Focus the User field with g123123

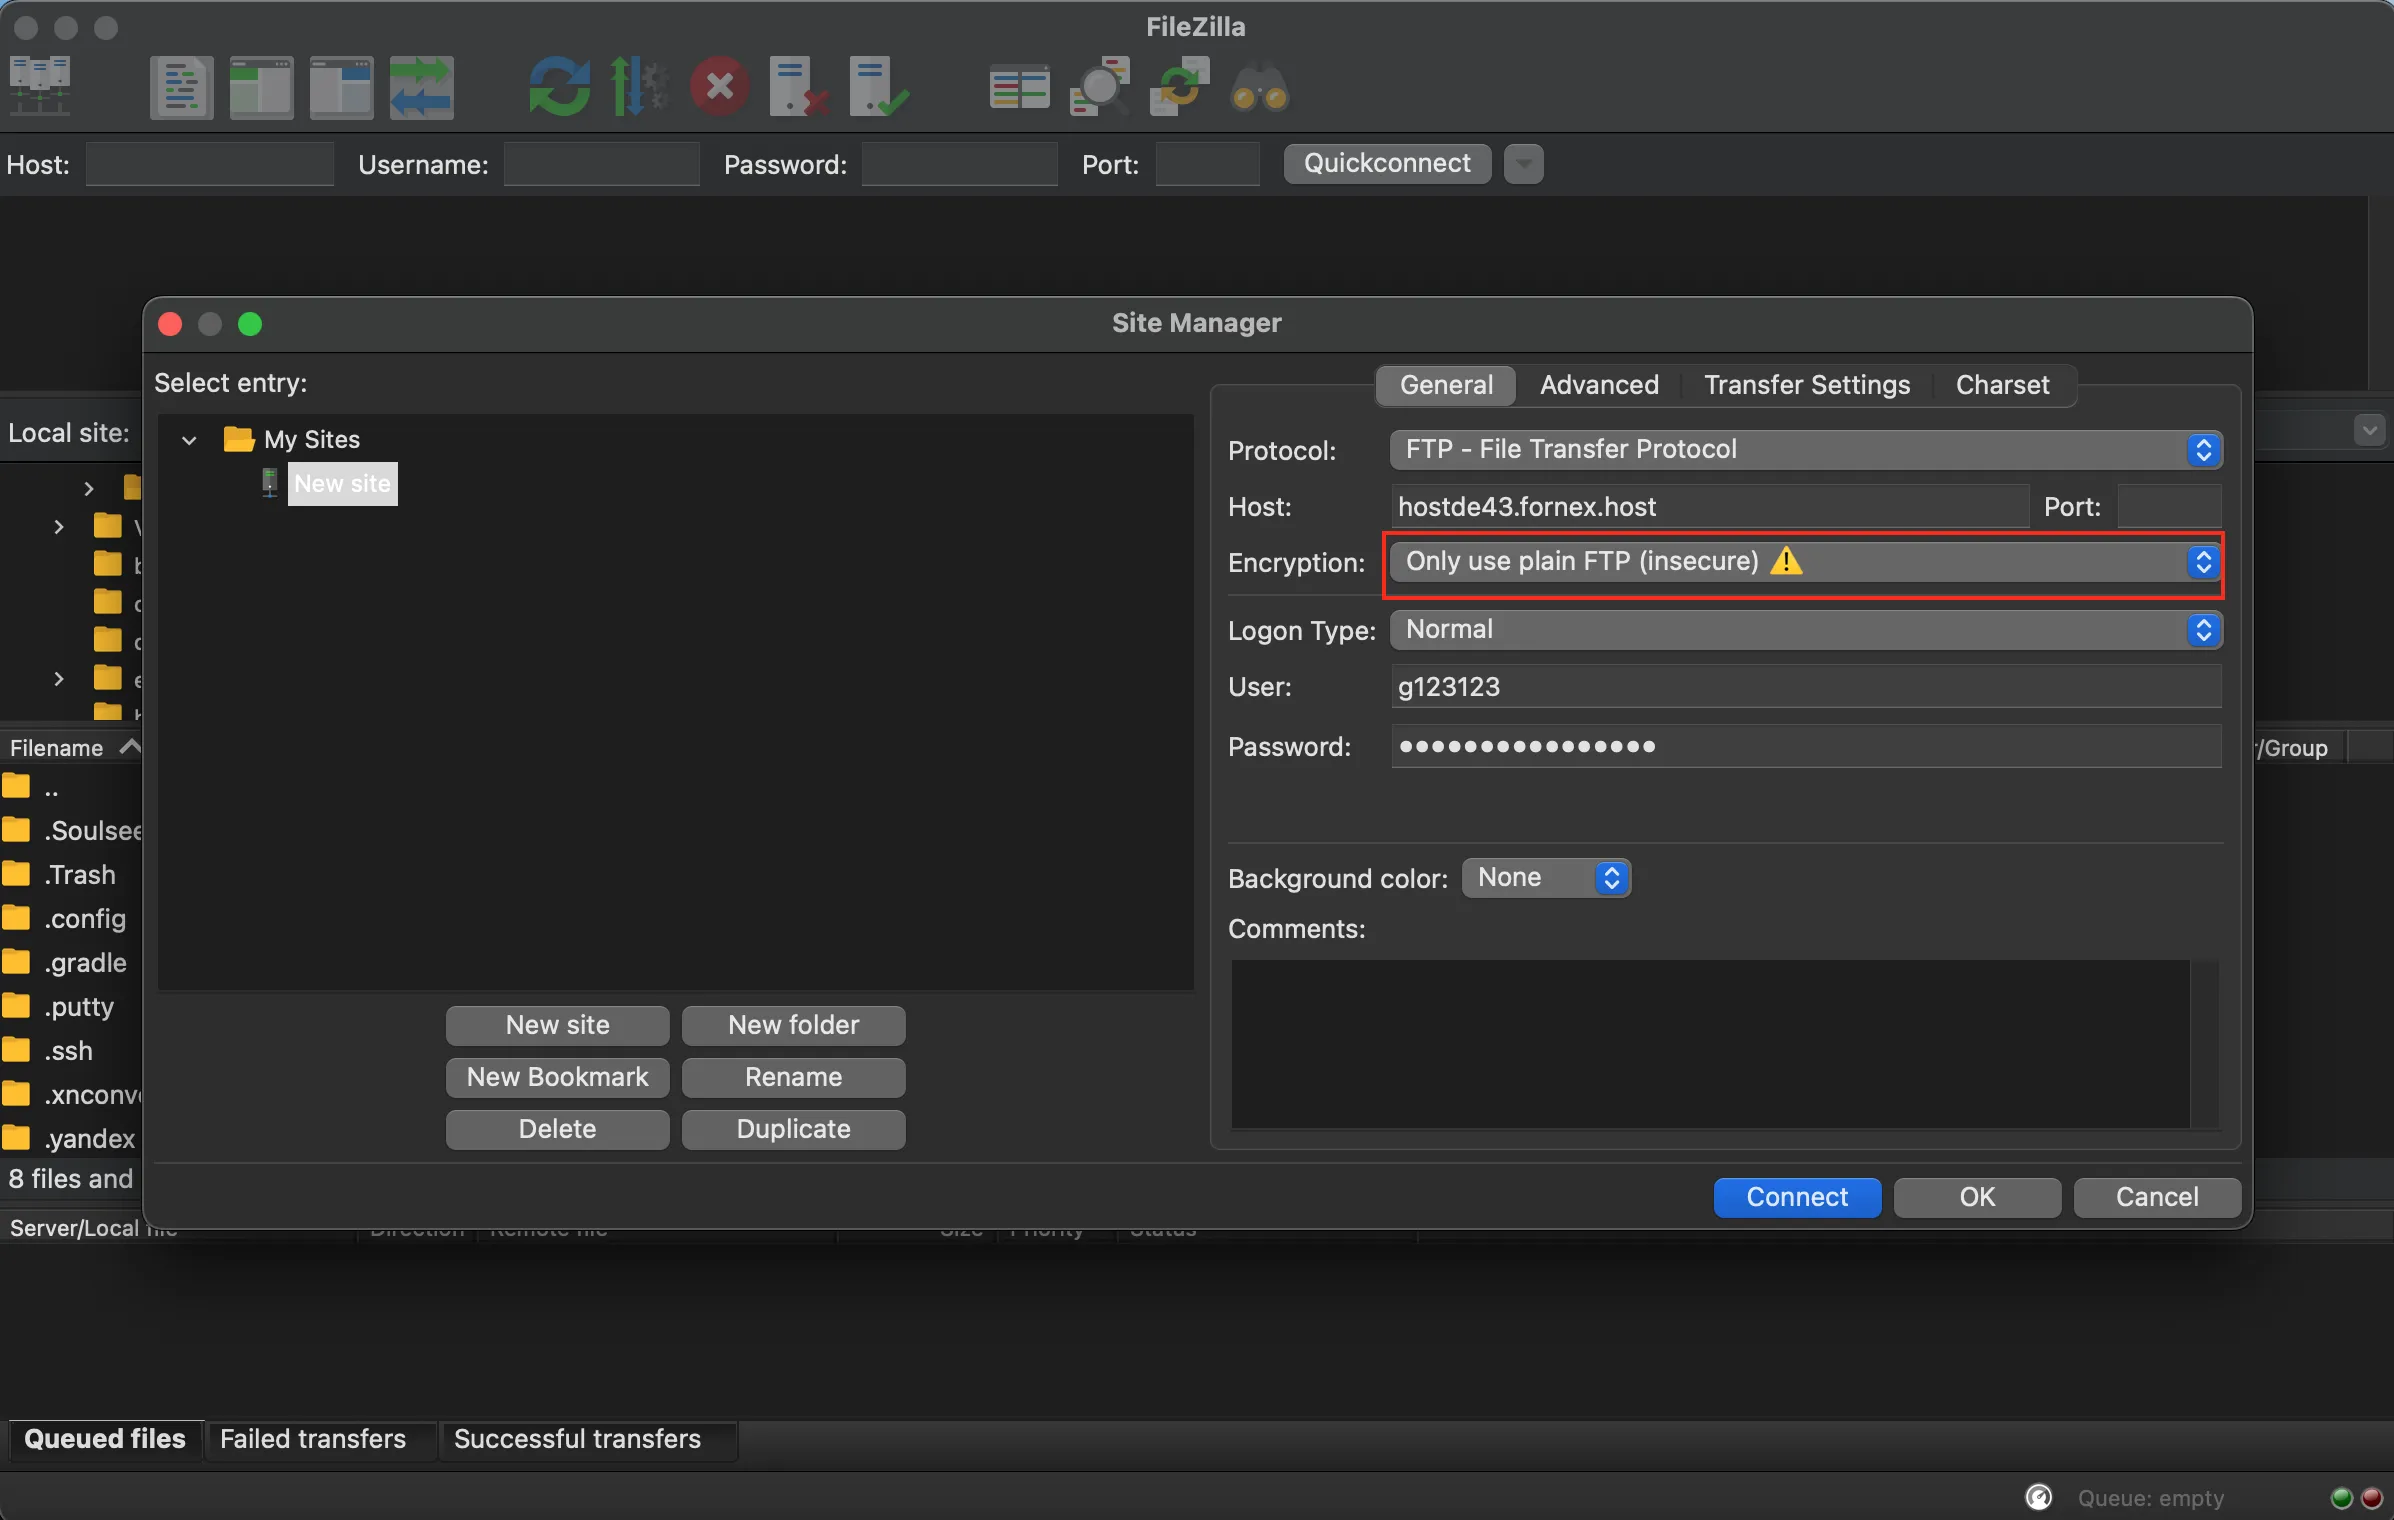point(1805,687)
